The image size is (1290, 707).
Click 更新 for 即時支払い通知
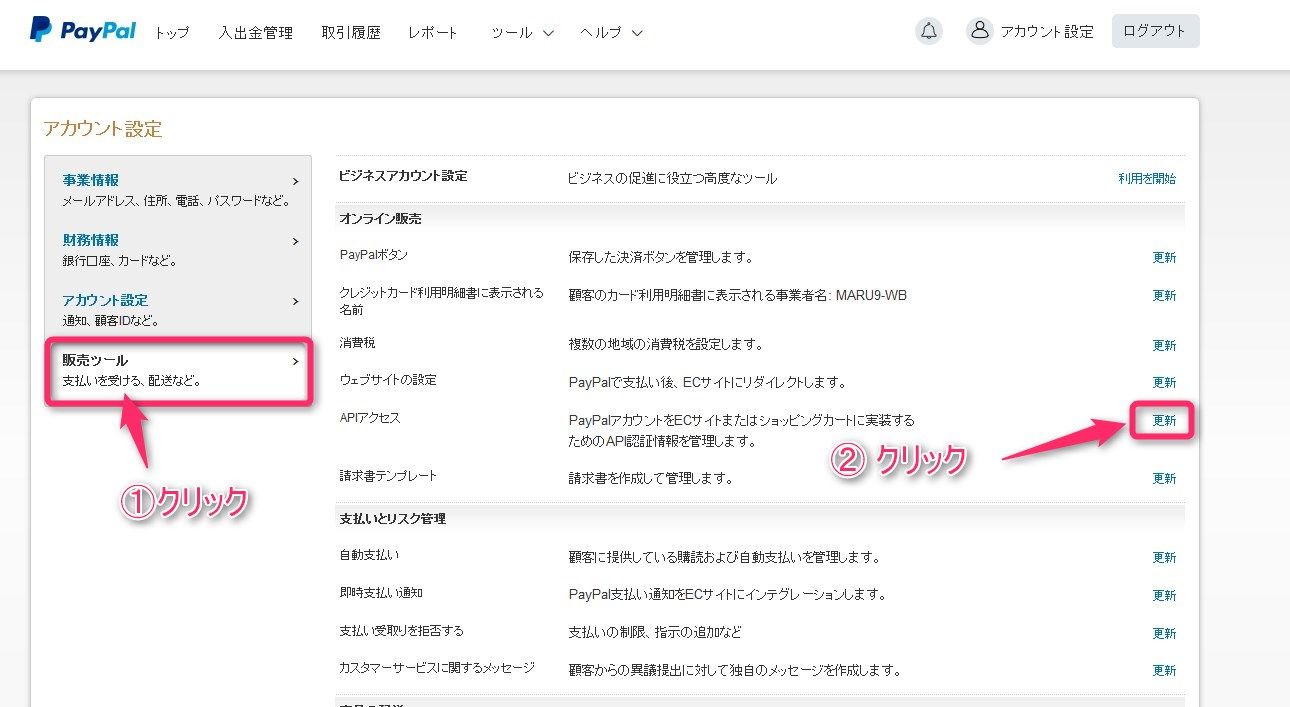tap(1164, 595)
